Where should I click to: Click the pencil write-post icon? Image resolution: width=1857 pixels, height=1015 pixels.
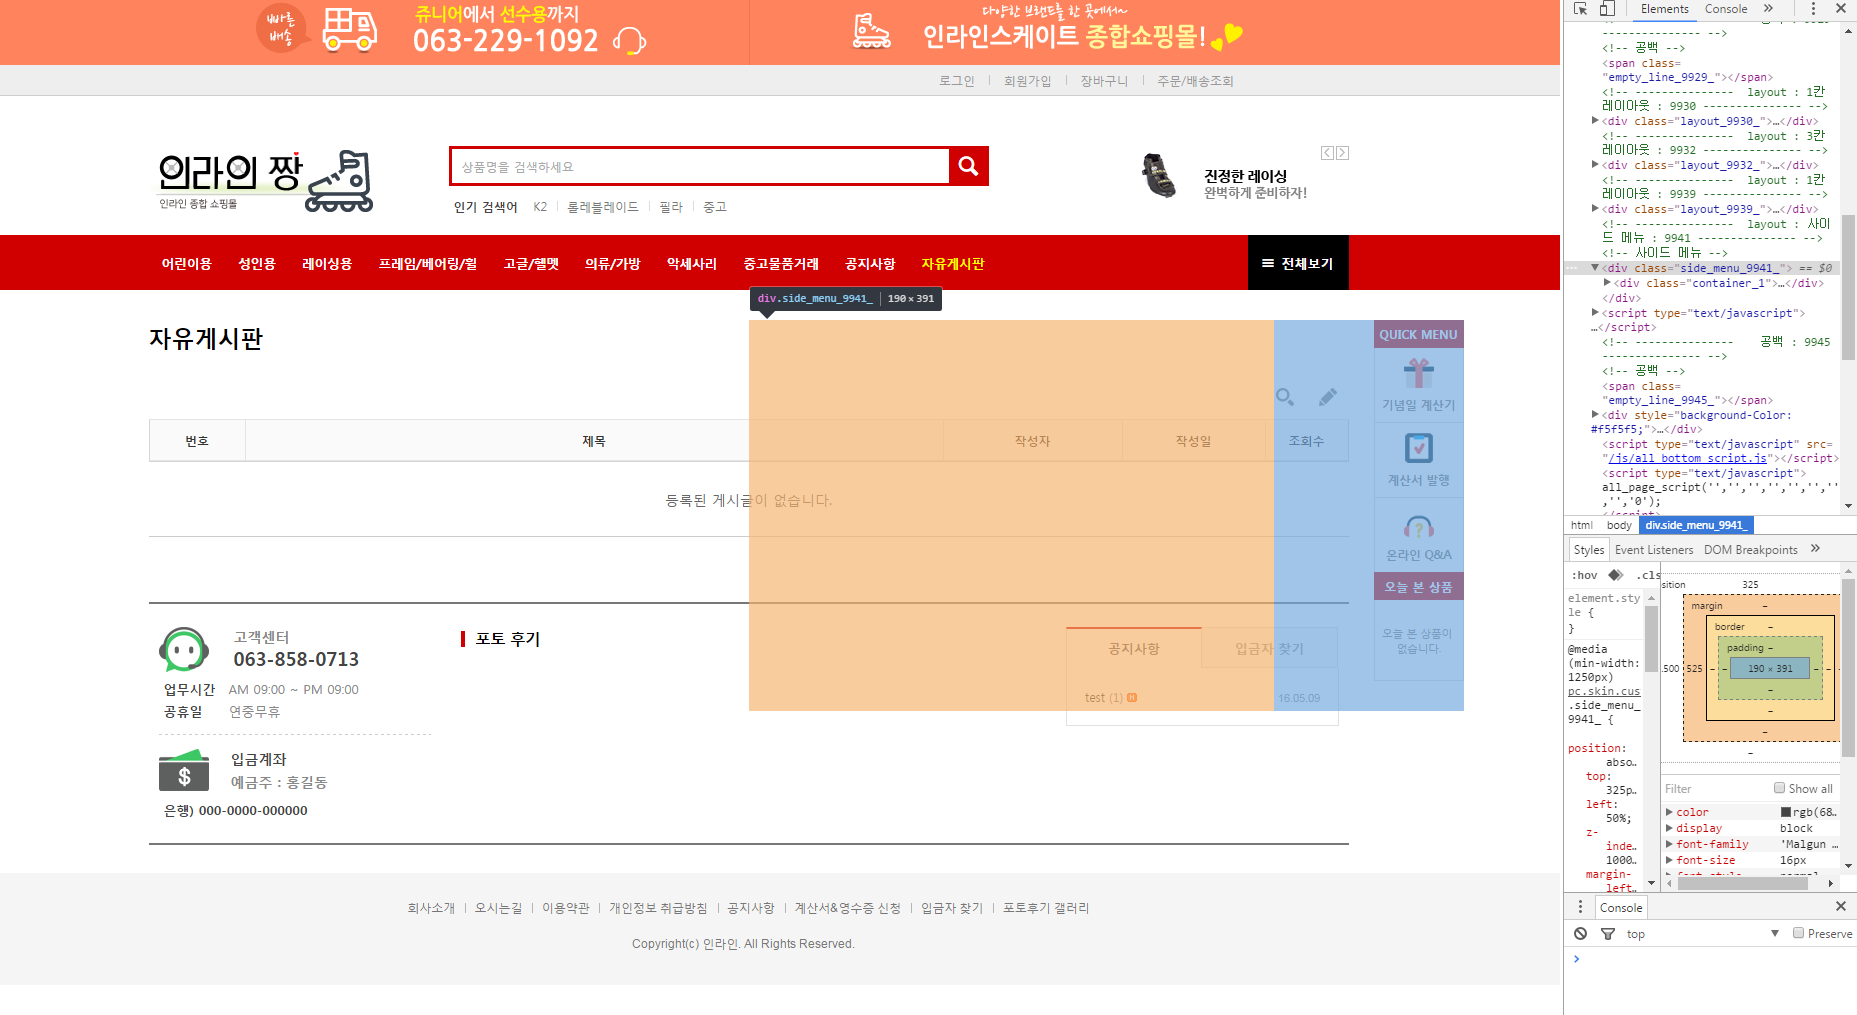coord(1328,397)
